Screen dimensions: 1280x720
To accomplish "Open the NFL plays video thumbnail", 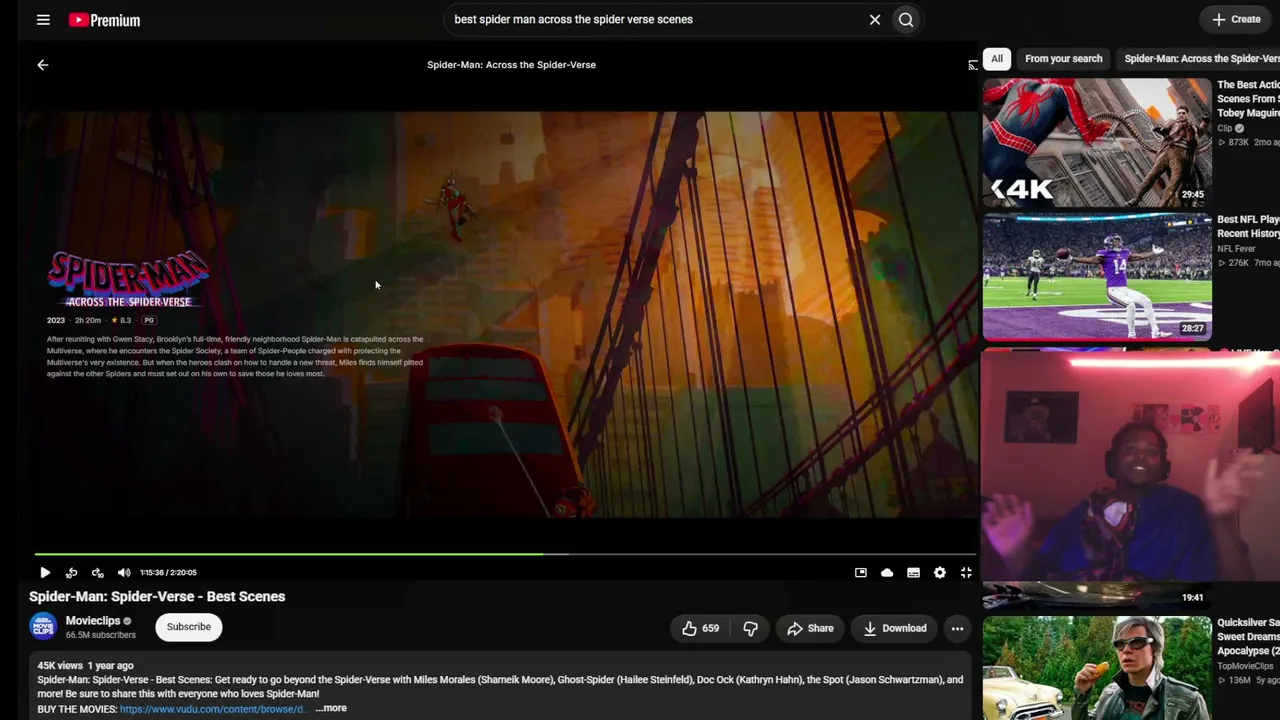I will [x=1097, y=277].
